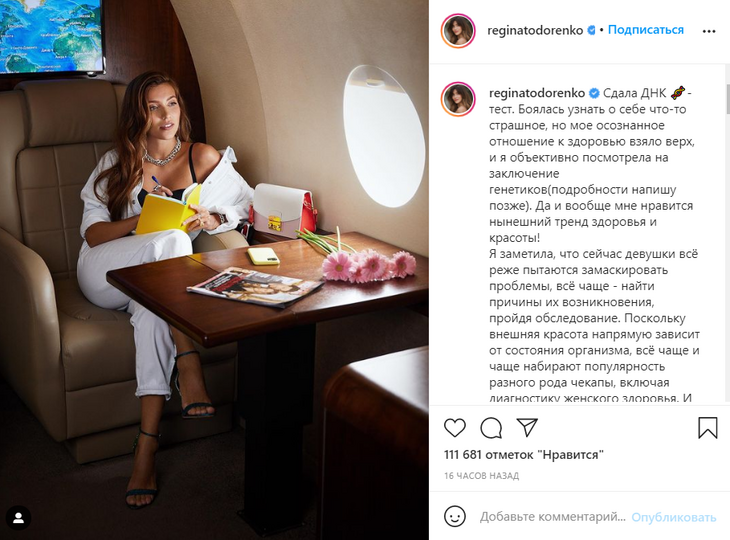Open reginatodorenko profile from header username
Screen dimensions: 730x540
pyautogui.click(x=535, y=30)
